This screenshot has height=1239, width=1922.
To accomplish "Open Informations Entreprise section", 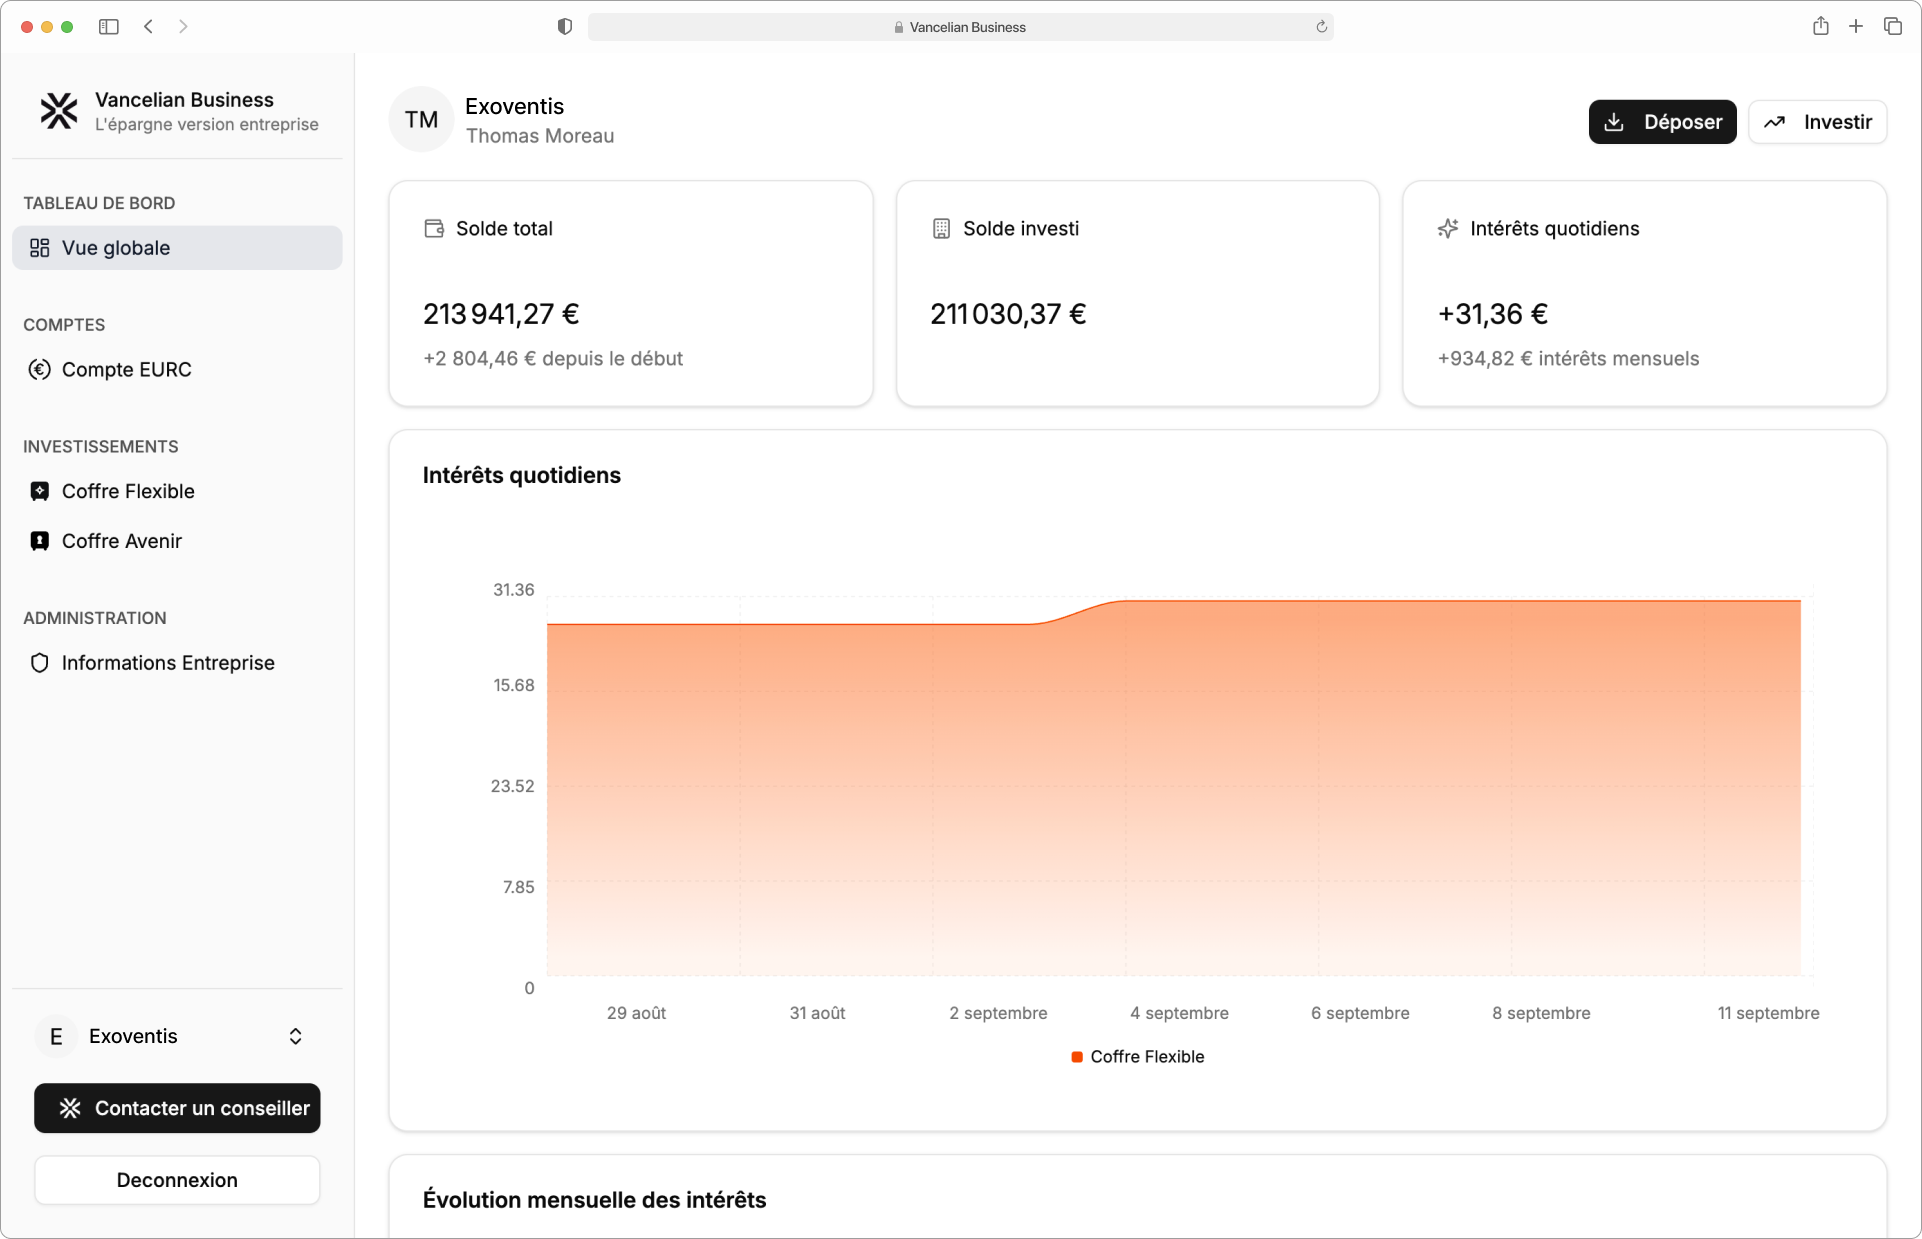I will [x=167, y=663].
